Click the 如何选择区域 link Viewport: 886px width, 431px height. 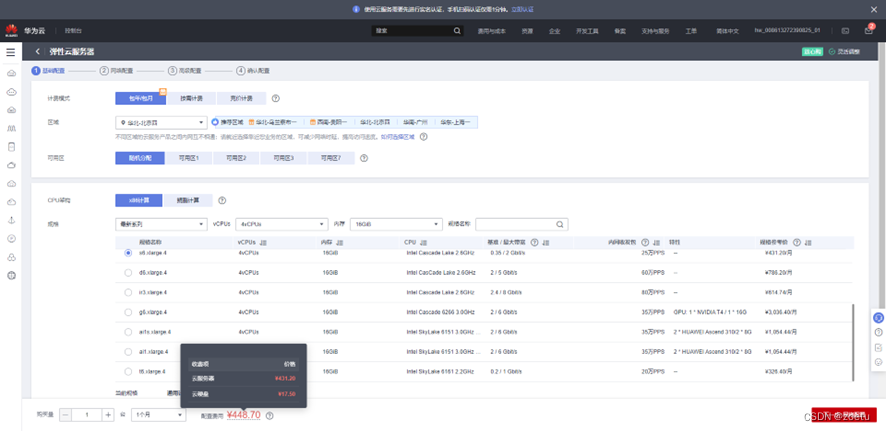(x=398, y=137)
